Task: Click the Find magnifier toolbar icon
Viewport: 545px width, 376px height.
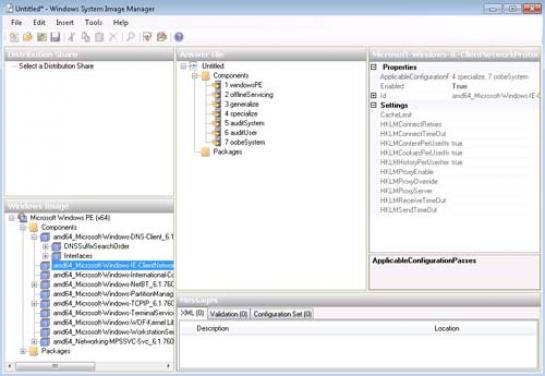Action: (x=130, y=37)
